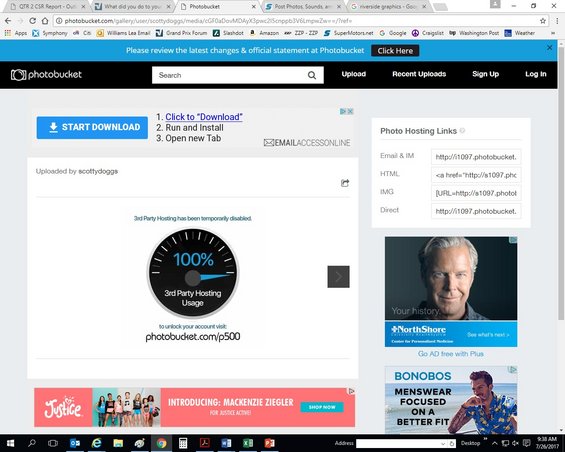Image resolution: width=565 pixels, height=452 pixels.
Task: Open Adobe Acrobat from taskbar
Action: pos(205,443)
